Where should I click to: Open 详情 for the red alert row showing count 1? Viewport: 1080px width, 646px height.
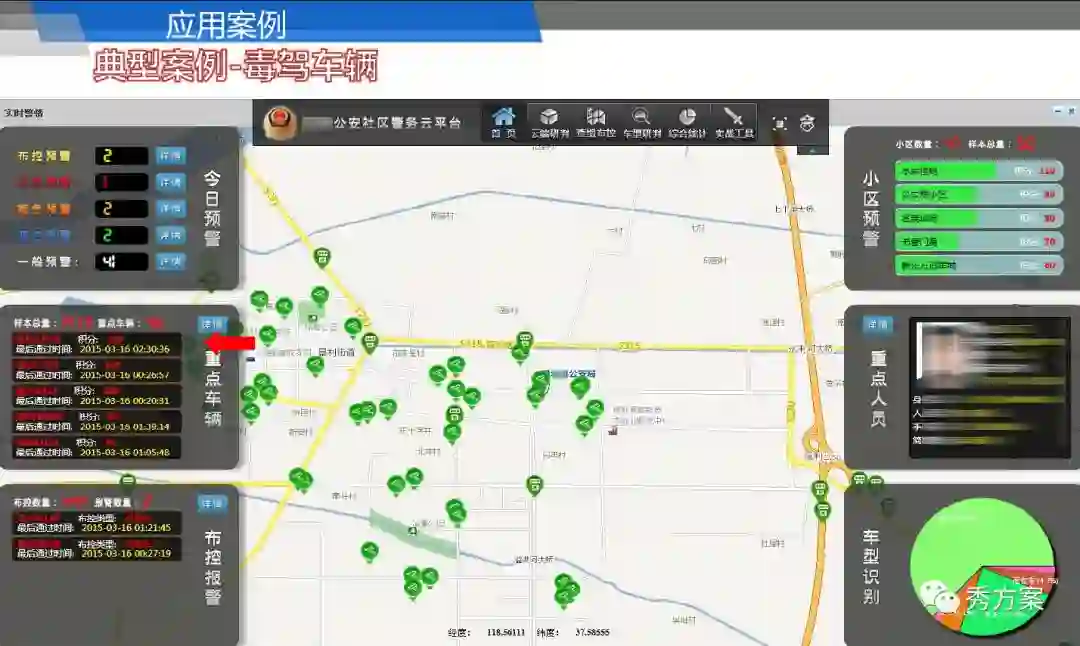(170, 182)
